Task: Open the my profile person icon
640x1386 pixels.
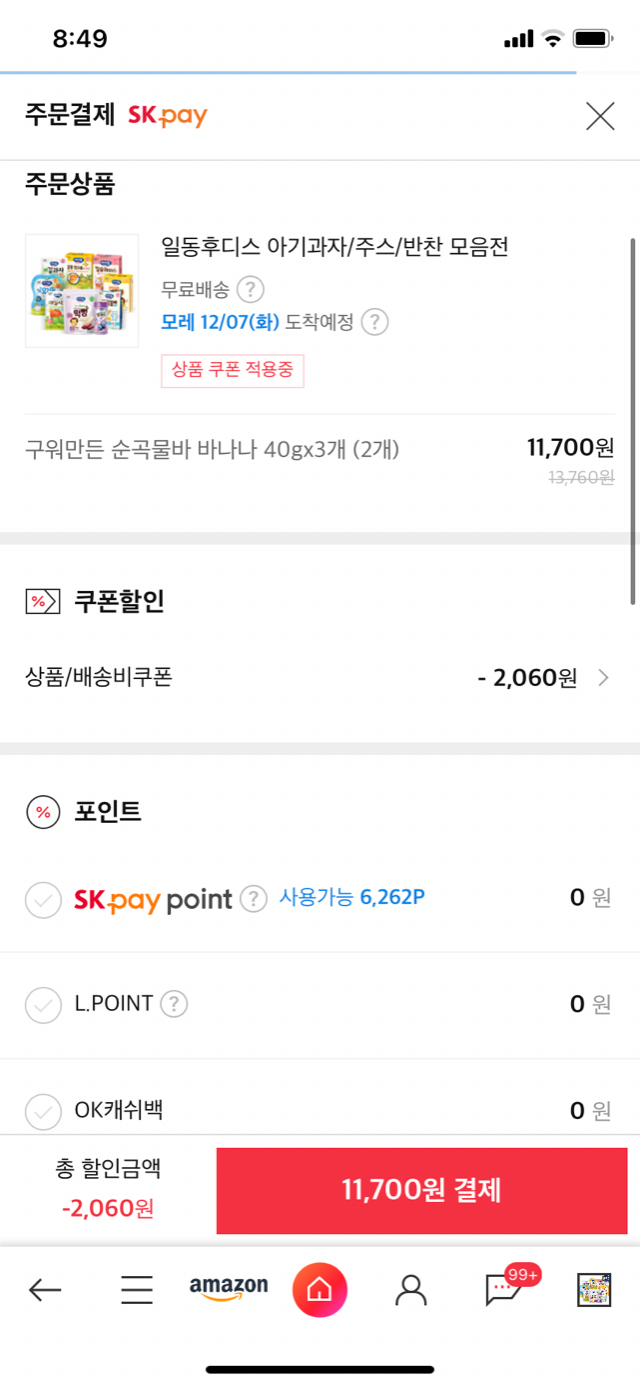Action: tap(411, 1290)
